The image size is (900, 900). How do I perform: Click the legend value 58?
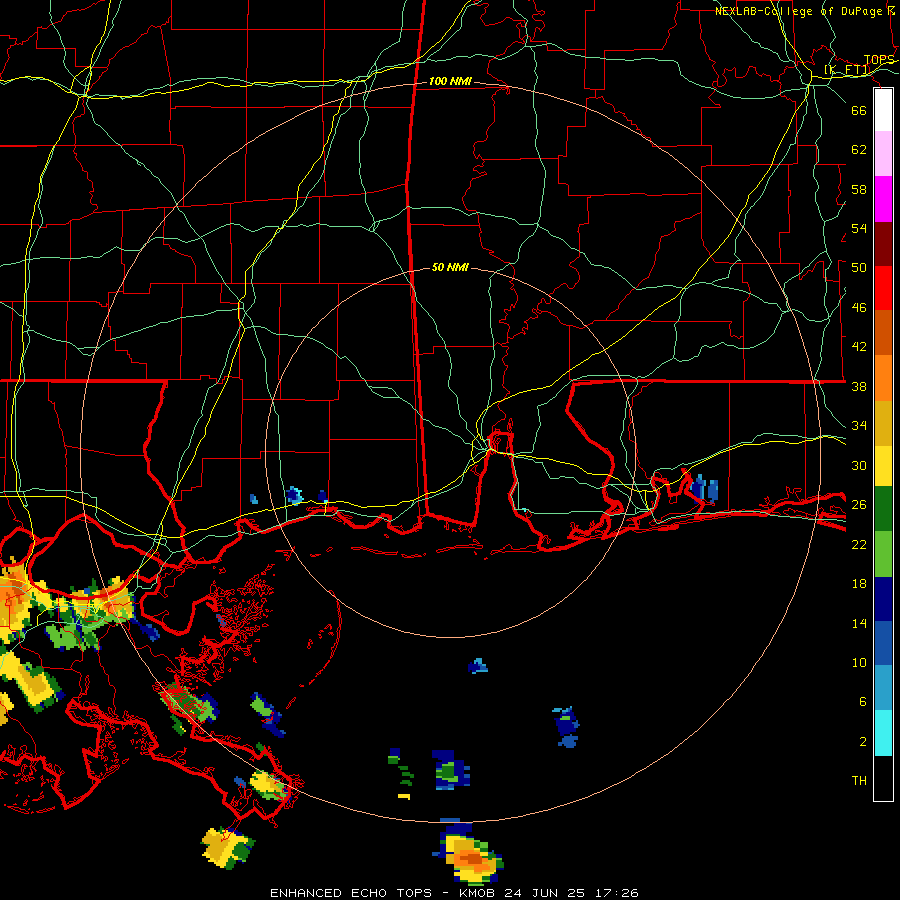859,189
